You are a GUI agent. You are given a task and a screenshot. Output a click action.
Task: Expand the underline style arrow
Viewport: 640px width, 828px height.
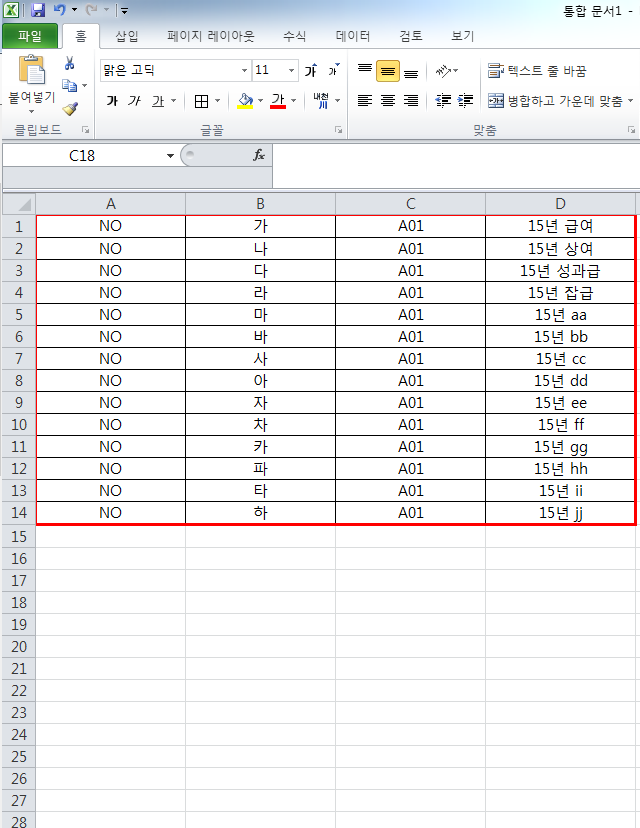[x=173, y=101]
